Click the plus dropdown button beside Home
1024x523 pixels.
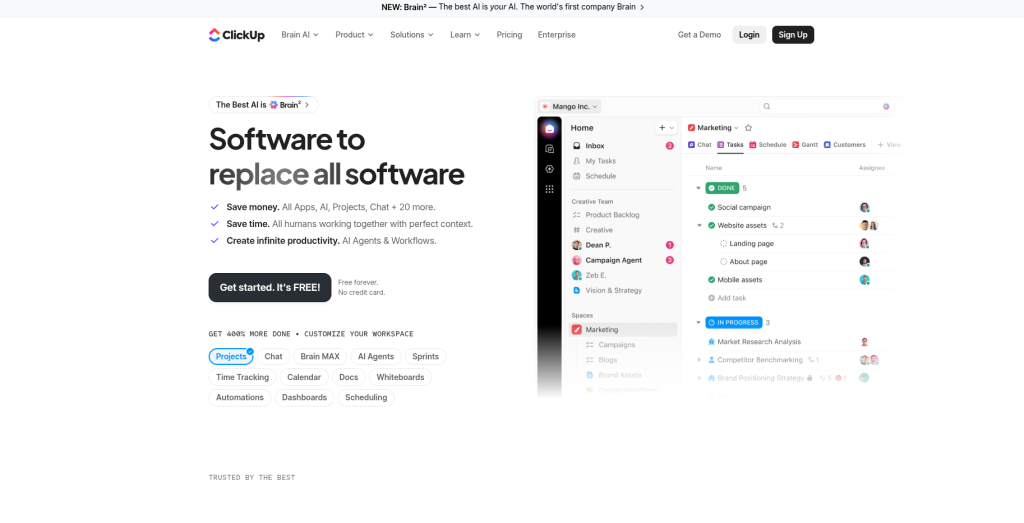(666, 128)
